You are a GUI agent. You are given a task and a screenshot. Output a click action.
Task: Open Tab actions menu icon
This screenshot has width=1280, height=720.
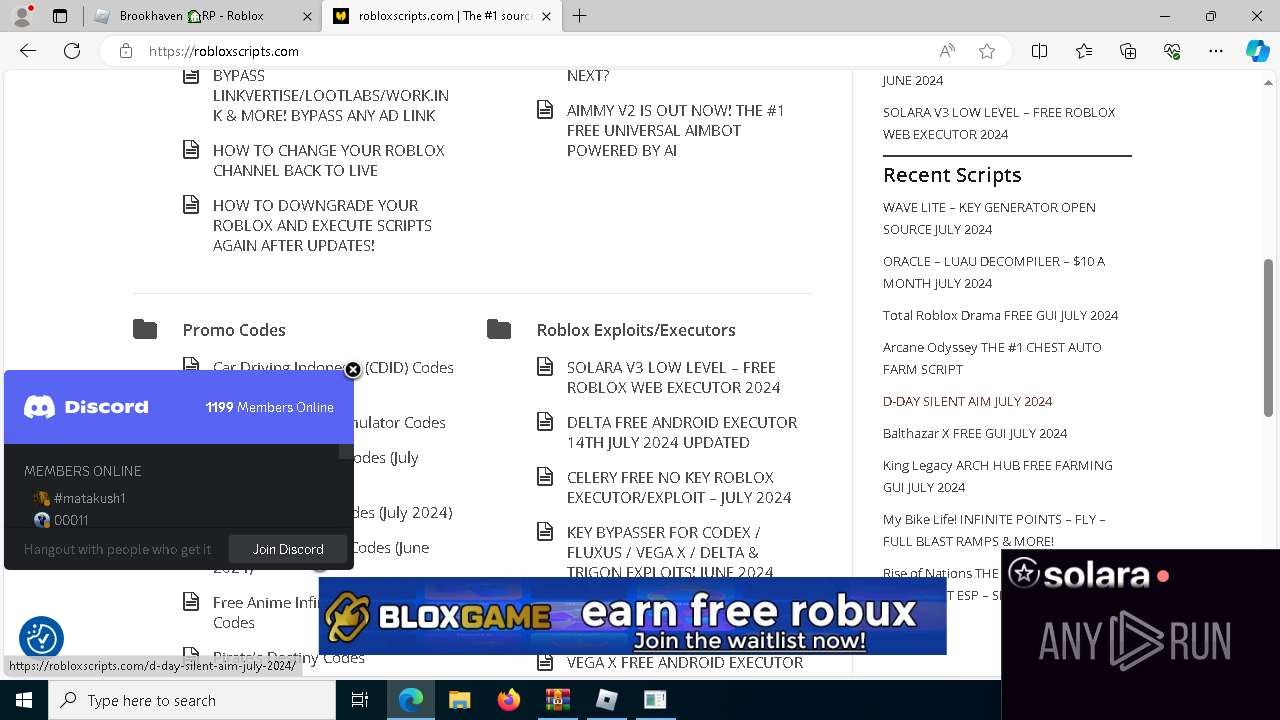tap(60, 16)
